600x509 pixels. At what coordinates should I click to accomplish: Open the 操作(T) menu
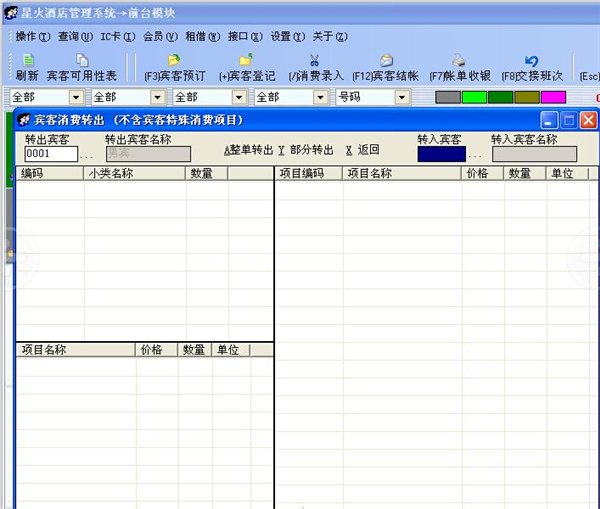coord(33,36)
